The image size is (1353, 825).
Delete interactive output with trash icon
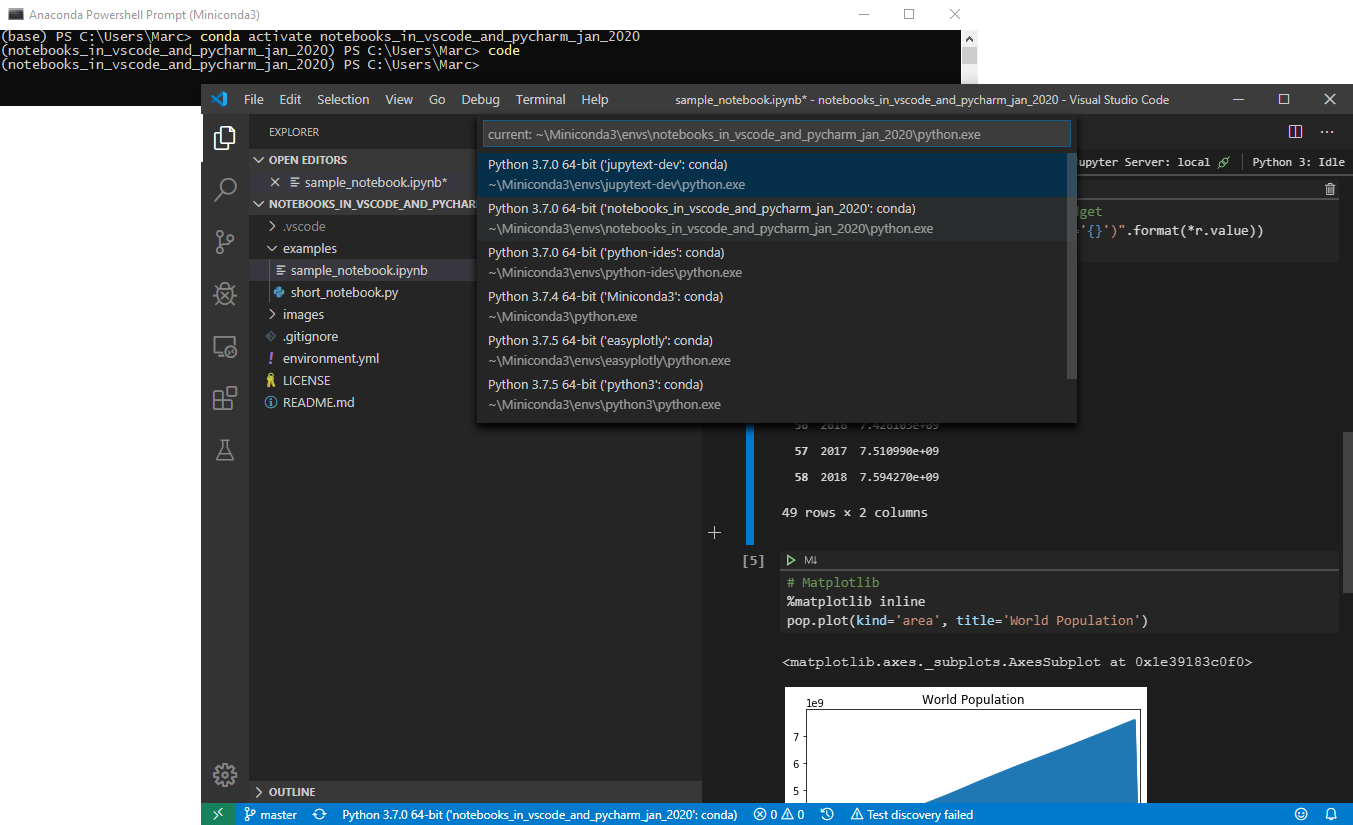(1330, 189)
